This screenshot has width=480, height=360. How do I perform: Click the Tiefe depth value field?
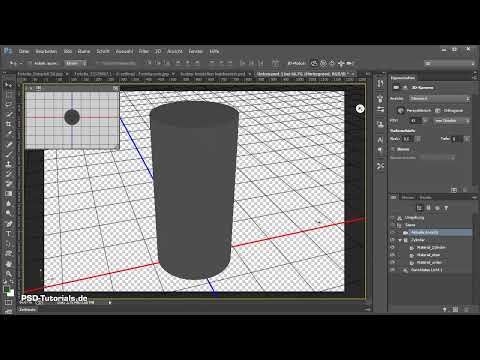click(x=456, y=139)
